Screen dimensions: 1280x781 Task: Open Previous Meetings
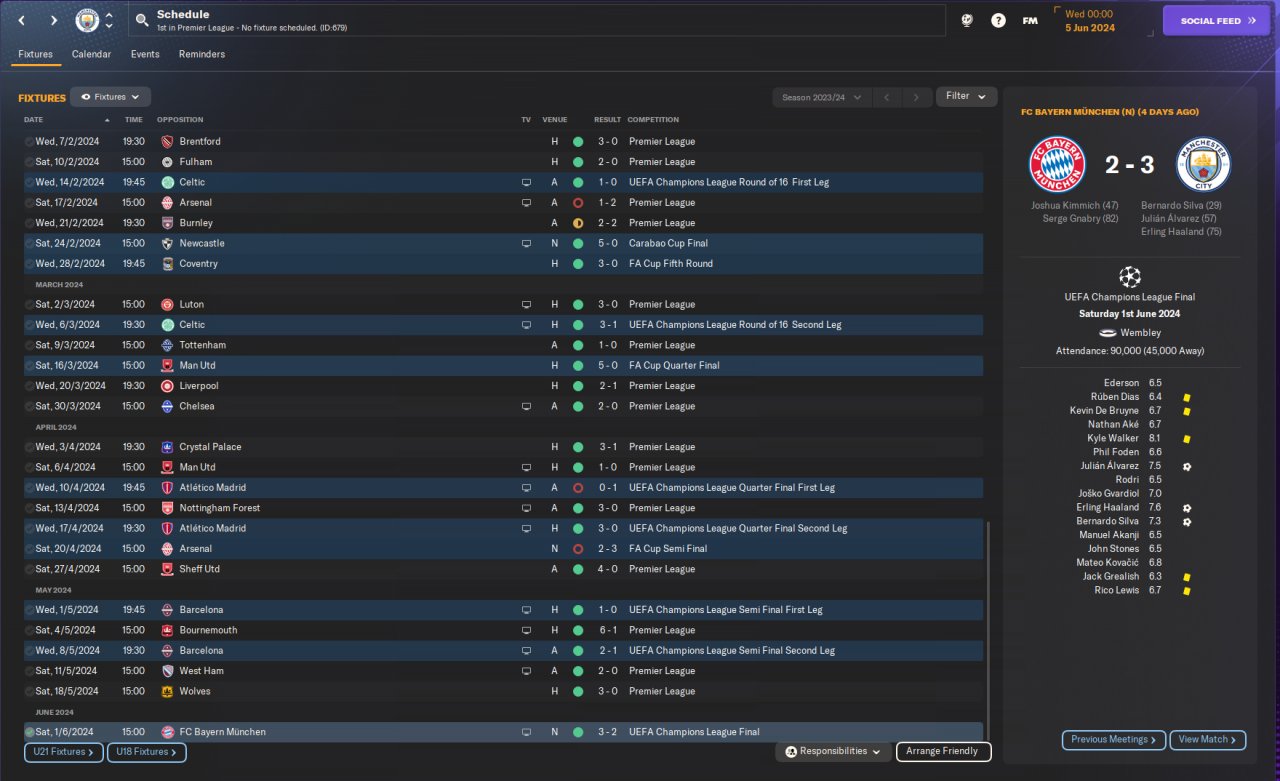tap(1114, 740)
